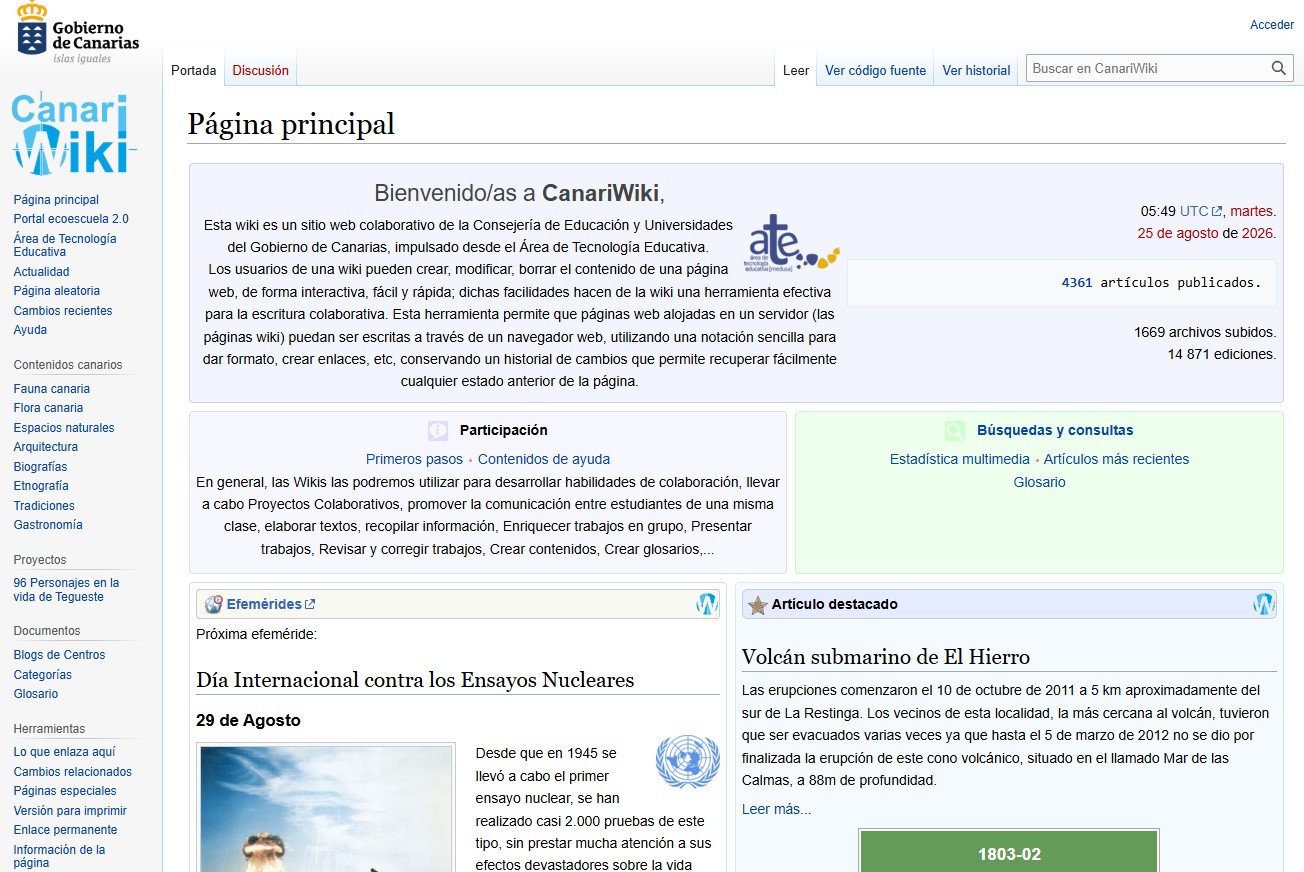Open the Efemérides external link
This screenshot has height=872, width=1304.
click(x=271, y=604)
